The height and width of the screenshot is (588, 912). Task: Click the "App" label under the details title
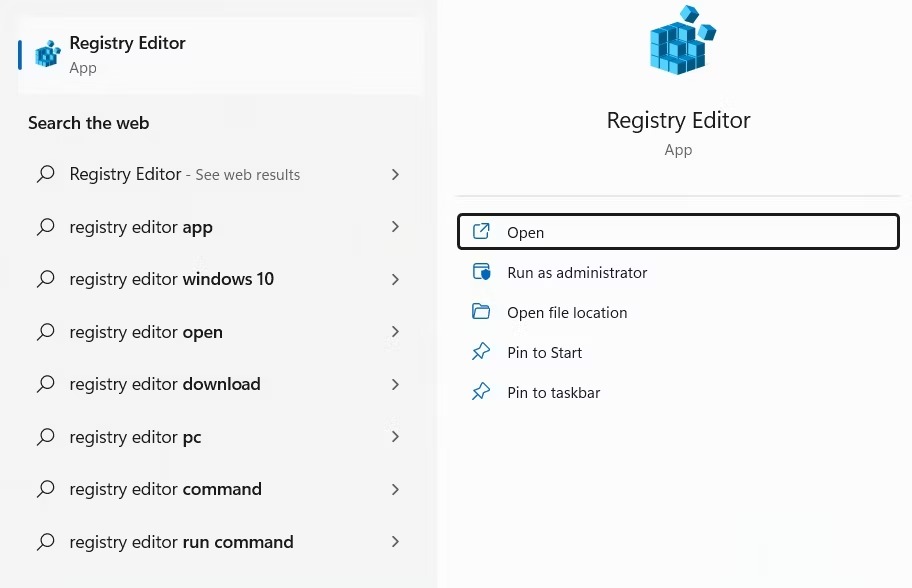point(678,150)
